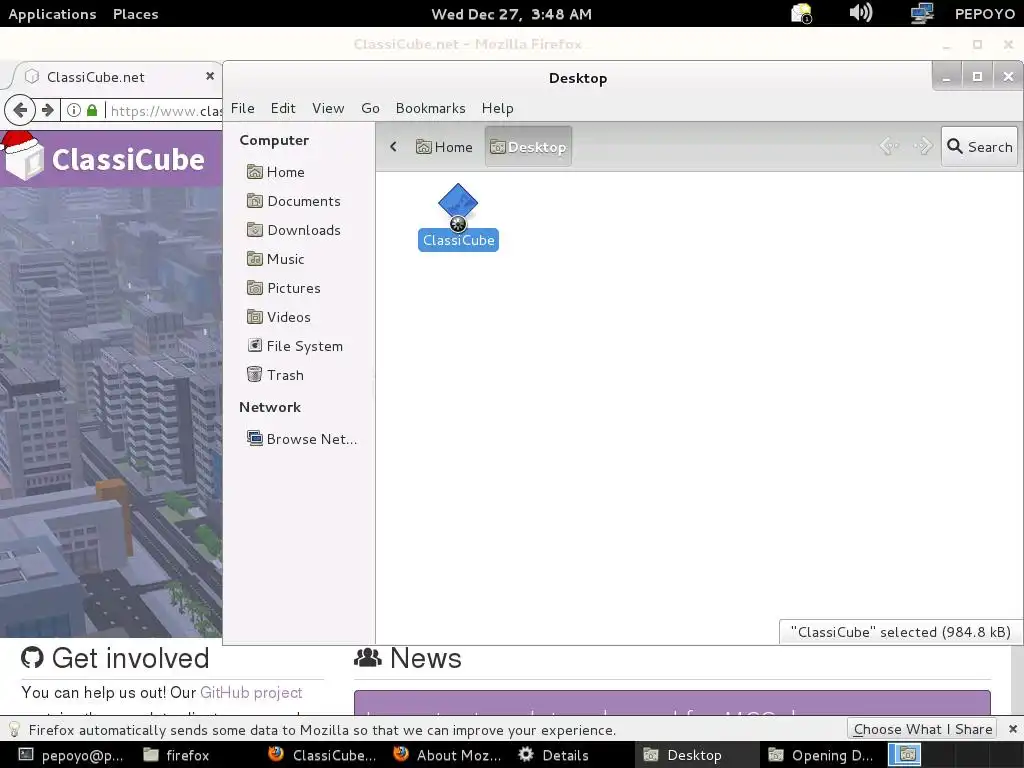The width and height of the screenshot is (1024, 768).
Task: Open the Go menu
Action: pos(370,108)
